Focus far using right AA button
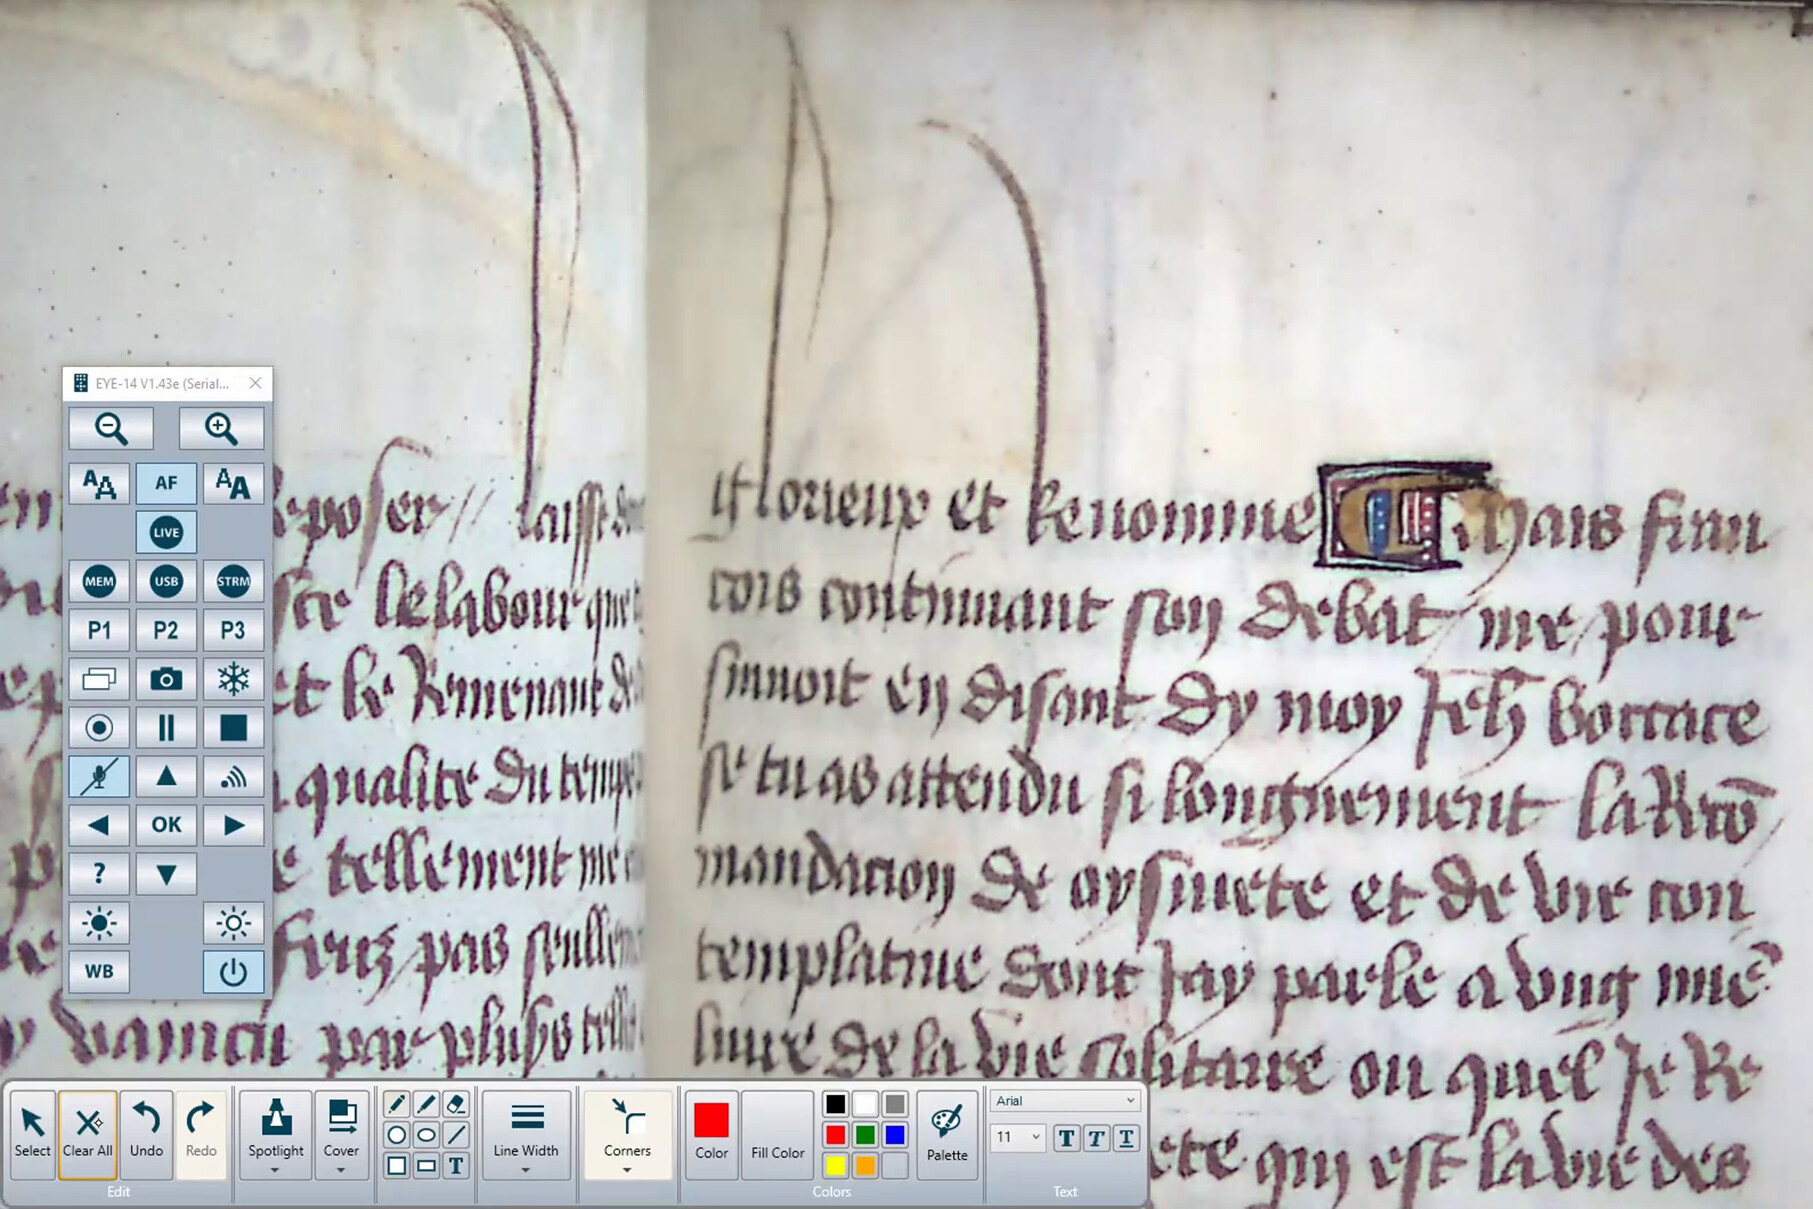 (x=233, y=484)
